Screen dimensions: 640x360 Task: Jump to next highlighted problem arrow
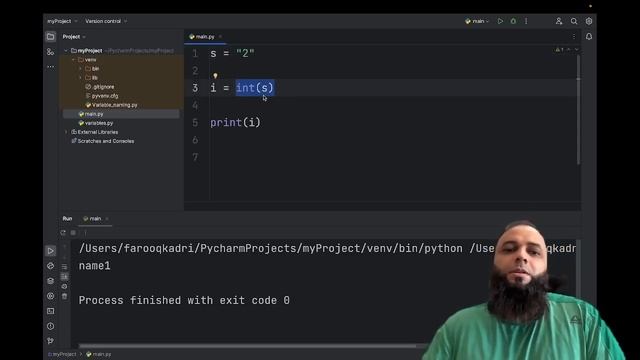point(576,50)
